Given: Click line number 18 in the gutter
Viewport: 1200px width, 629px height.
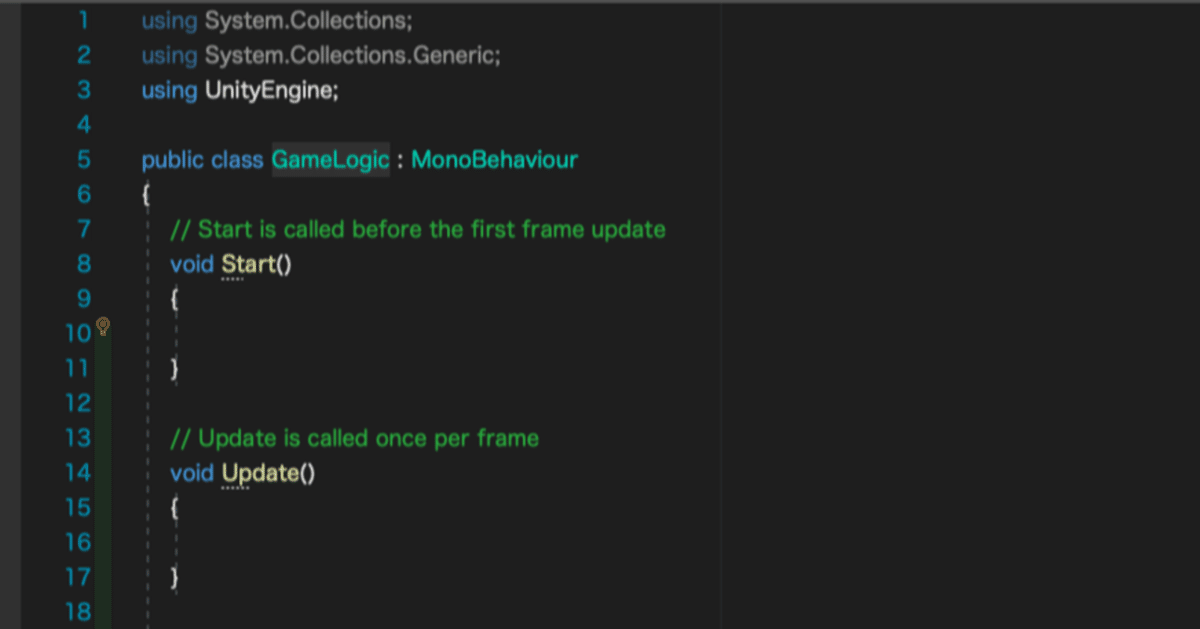Looking at the screenshot, I should (78, 612).
